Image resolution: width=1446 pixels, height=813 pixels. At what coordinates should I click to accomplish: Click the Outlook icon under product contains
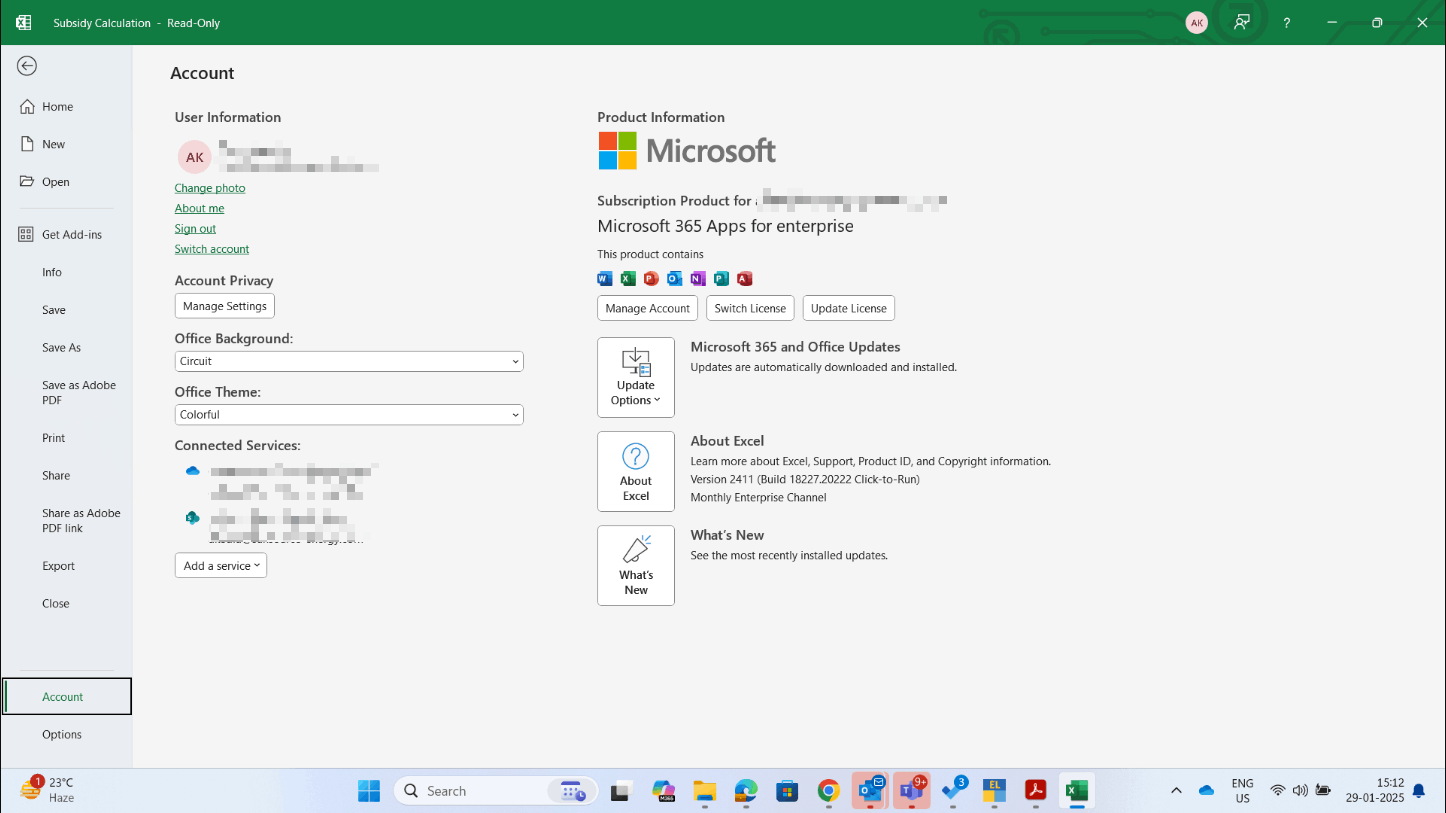pos(675,279)
